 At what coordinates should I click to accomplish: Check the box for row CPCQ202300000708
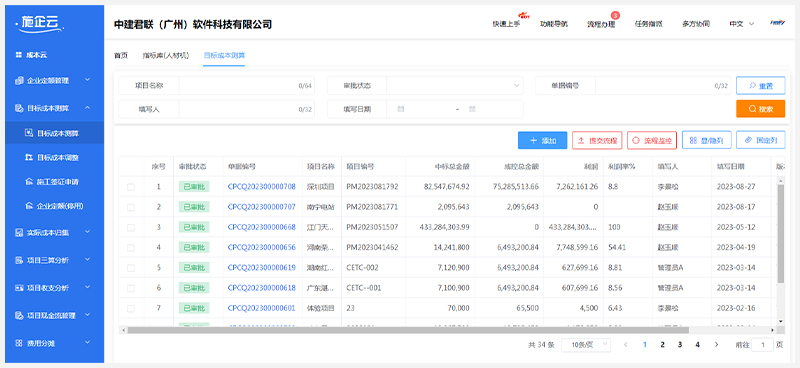click(x=131, y=187)
